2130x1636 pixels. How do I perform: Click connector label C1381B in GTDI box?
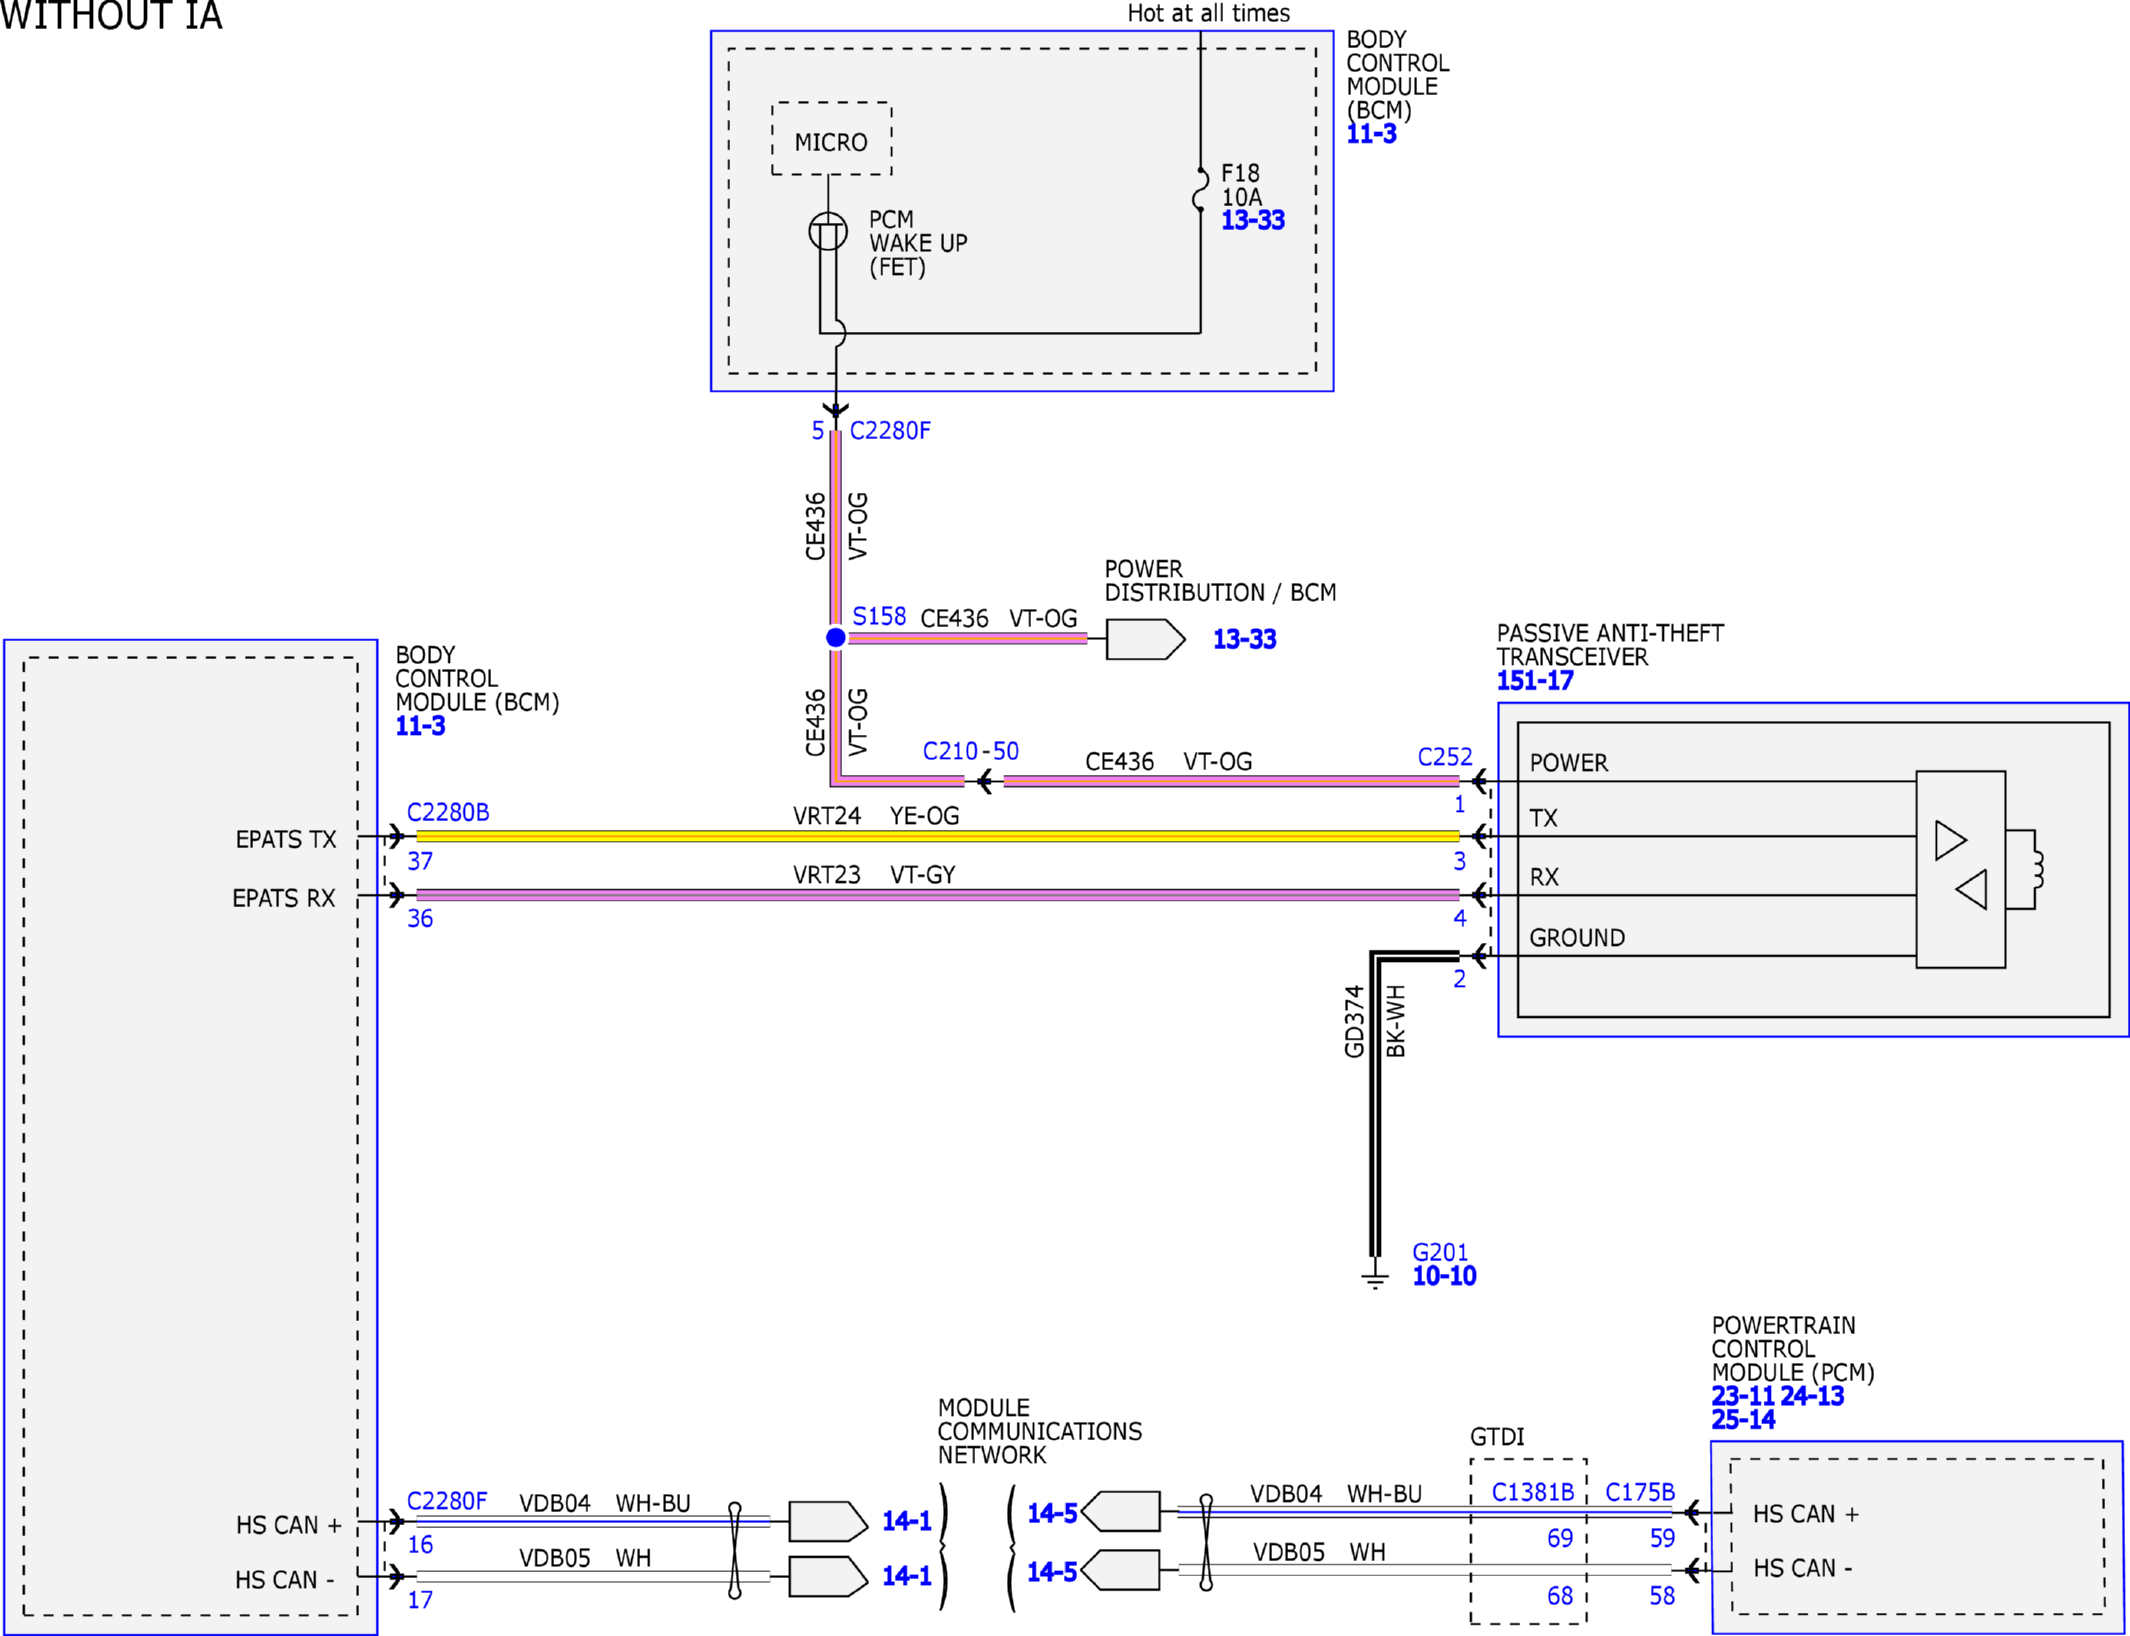[x=1533, y=1492]
